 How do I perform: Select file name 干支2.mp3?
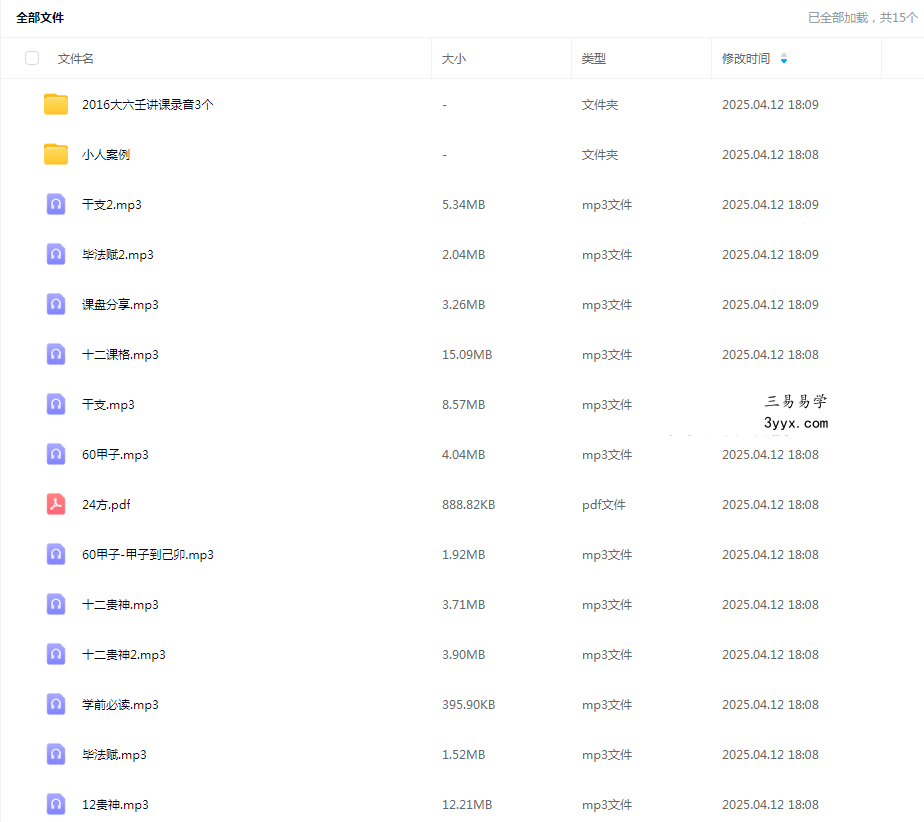point(112,204)
